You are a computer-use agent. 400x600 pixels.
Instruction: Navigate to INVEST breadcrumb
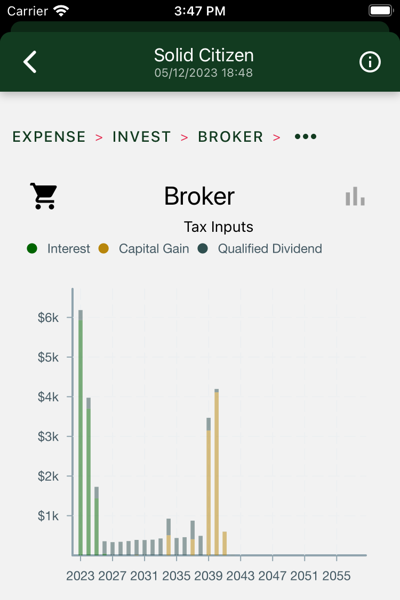click(x=141, y=137)
